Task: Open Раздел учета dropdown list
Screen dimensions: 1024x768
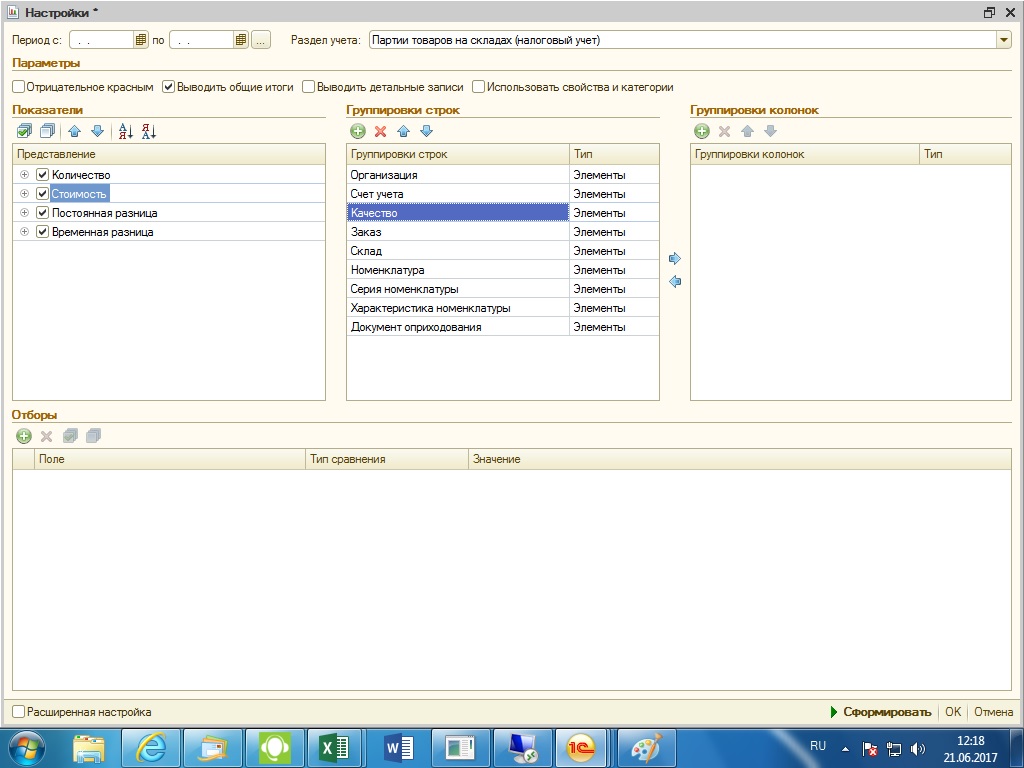Action: pos(1003,40)
